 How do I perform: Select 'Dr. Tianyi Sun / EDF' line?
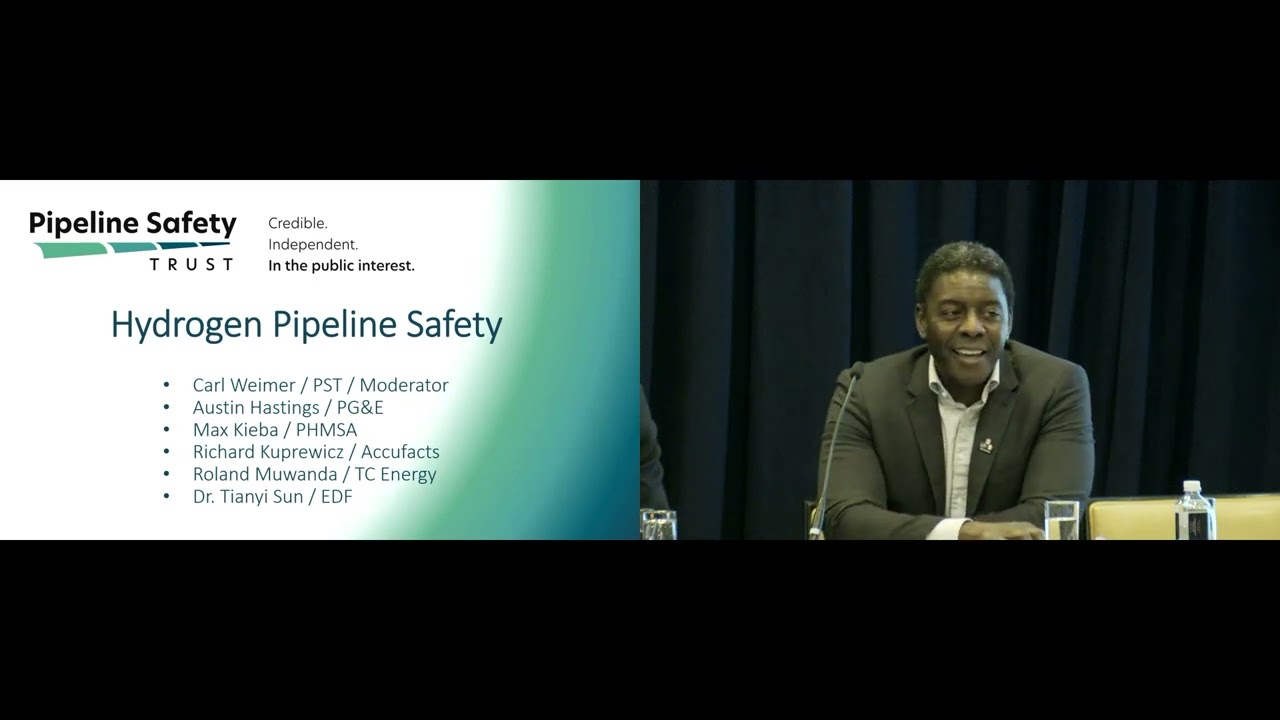point(272,496)
